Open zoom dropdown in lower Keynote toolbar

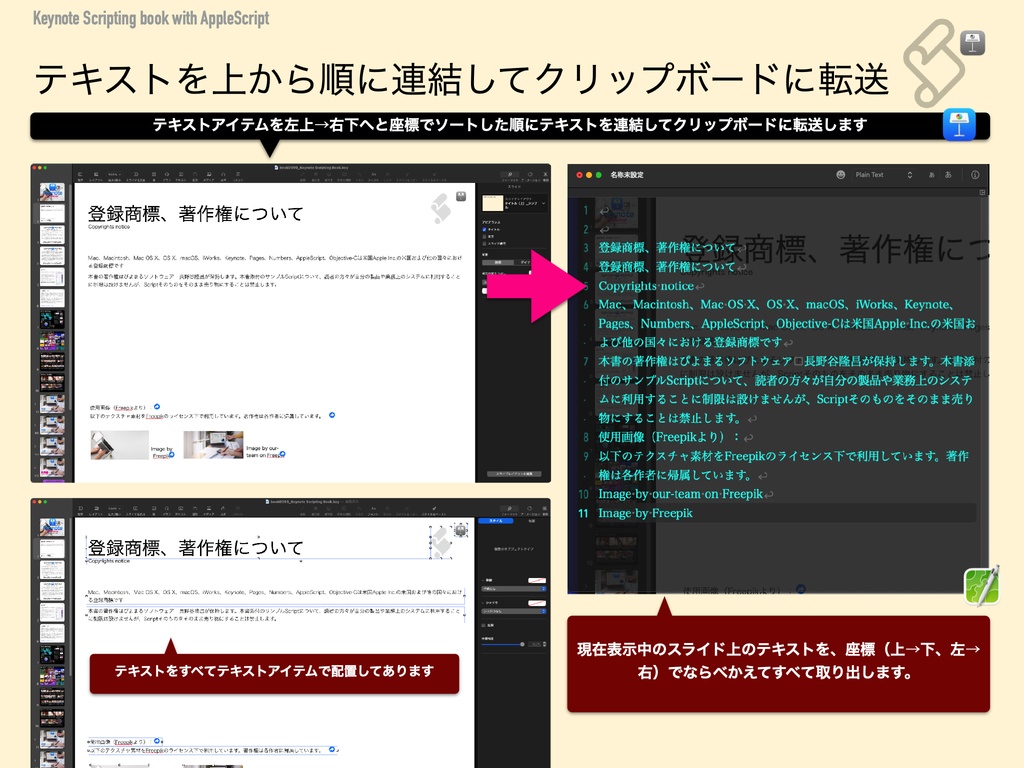(115, 508)
